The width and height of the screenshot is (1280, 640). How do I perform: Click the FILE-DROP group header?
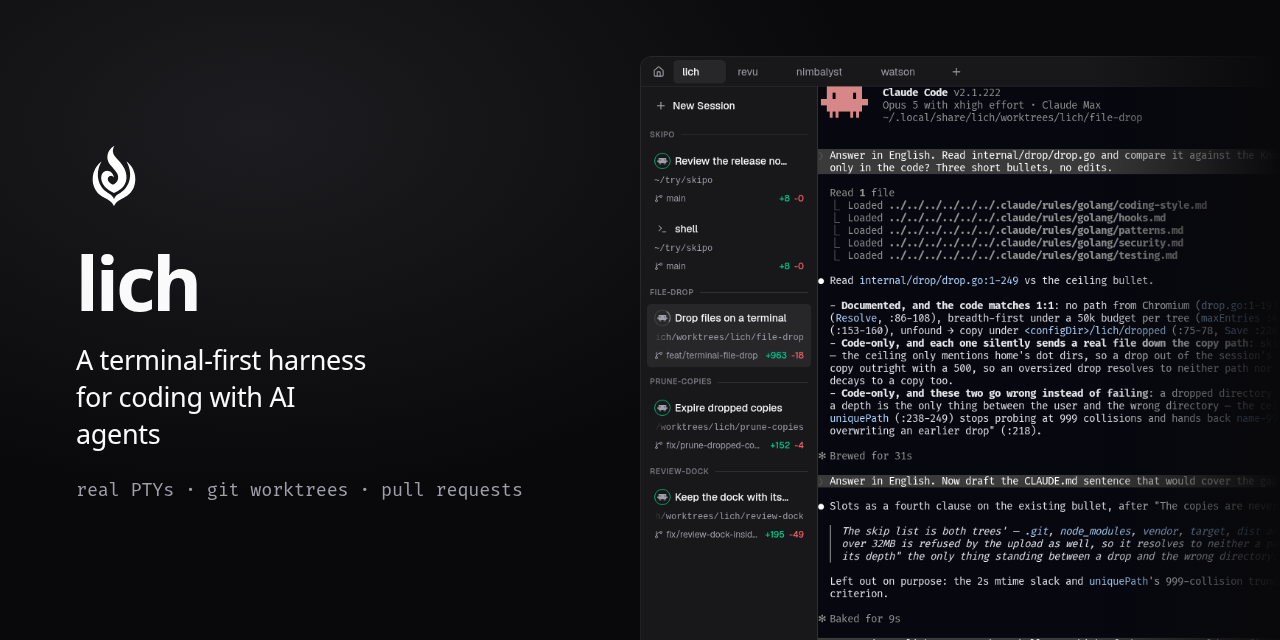pyautogui.click(x=671, y=292)
